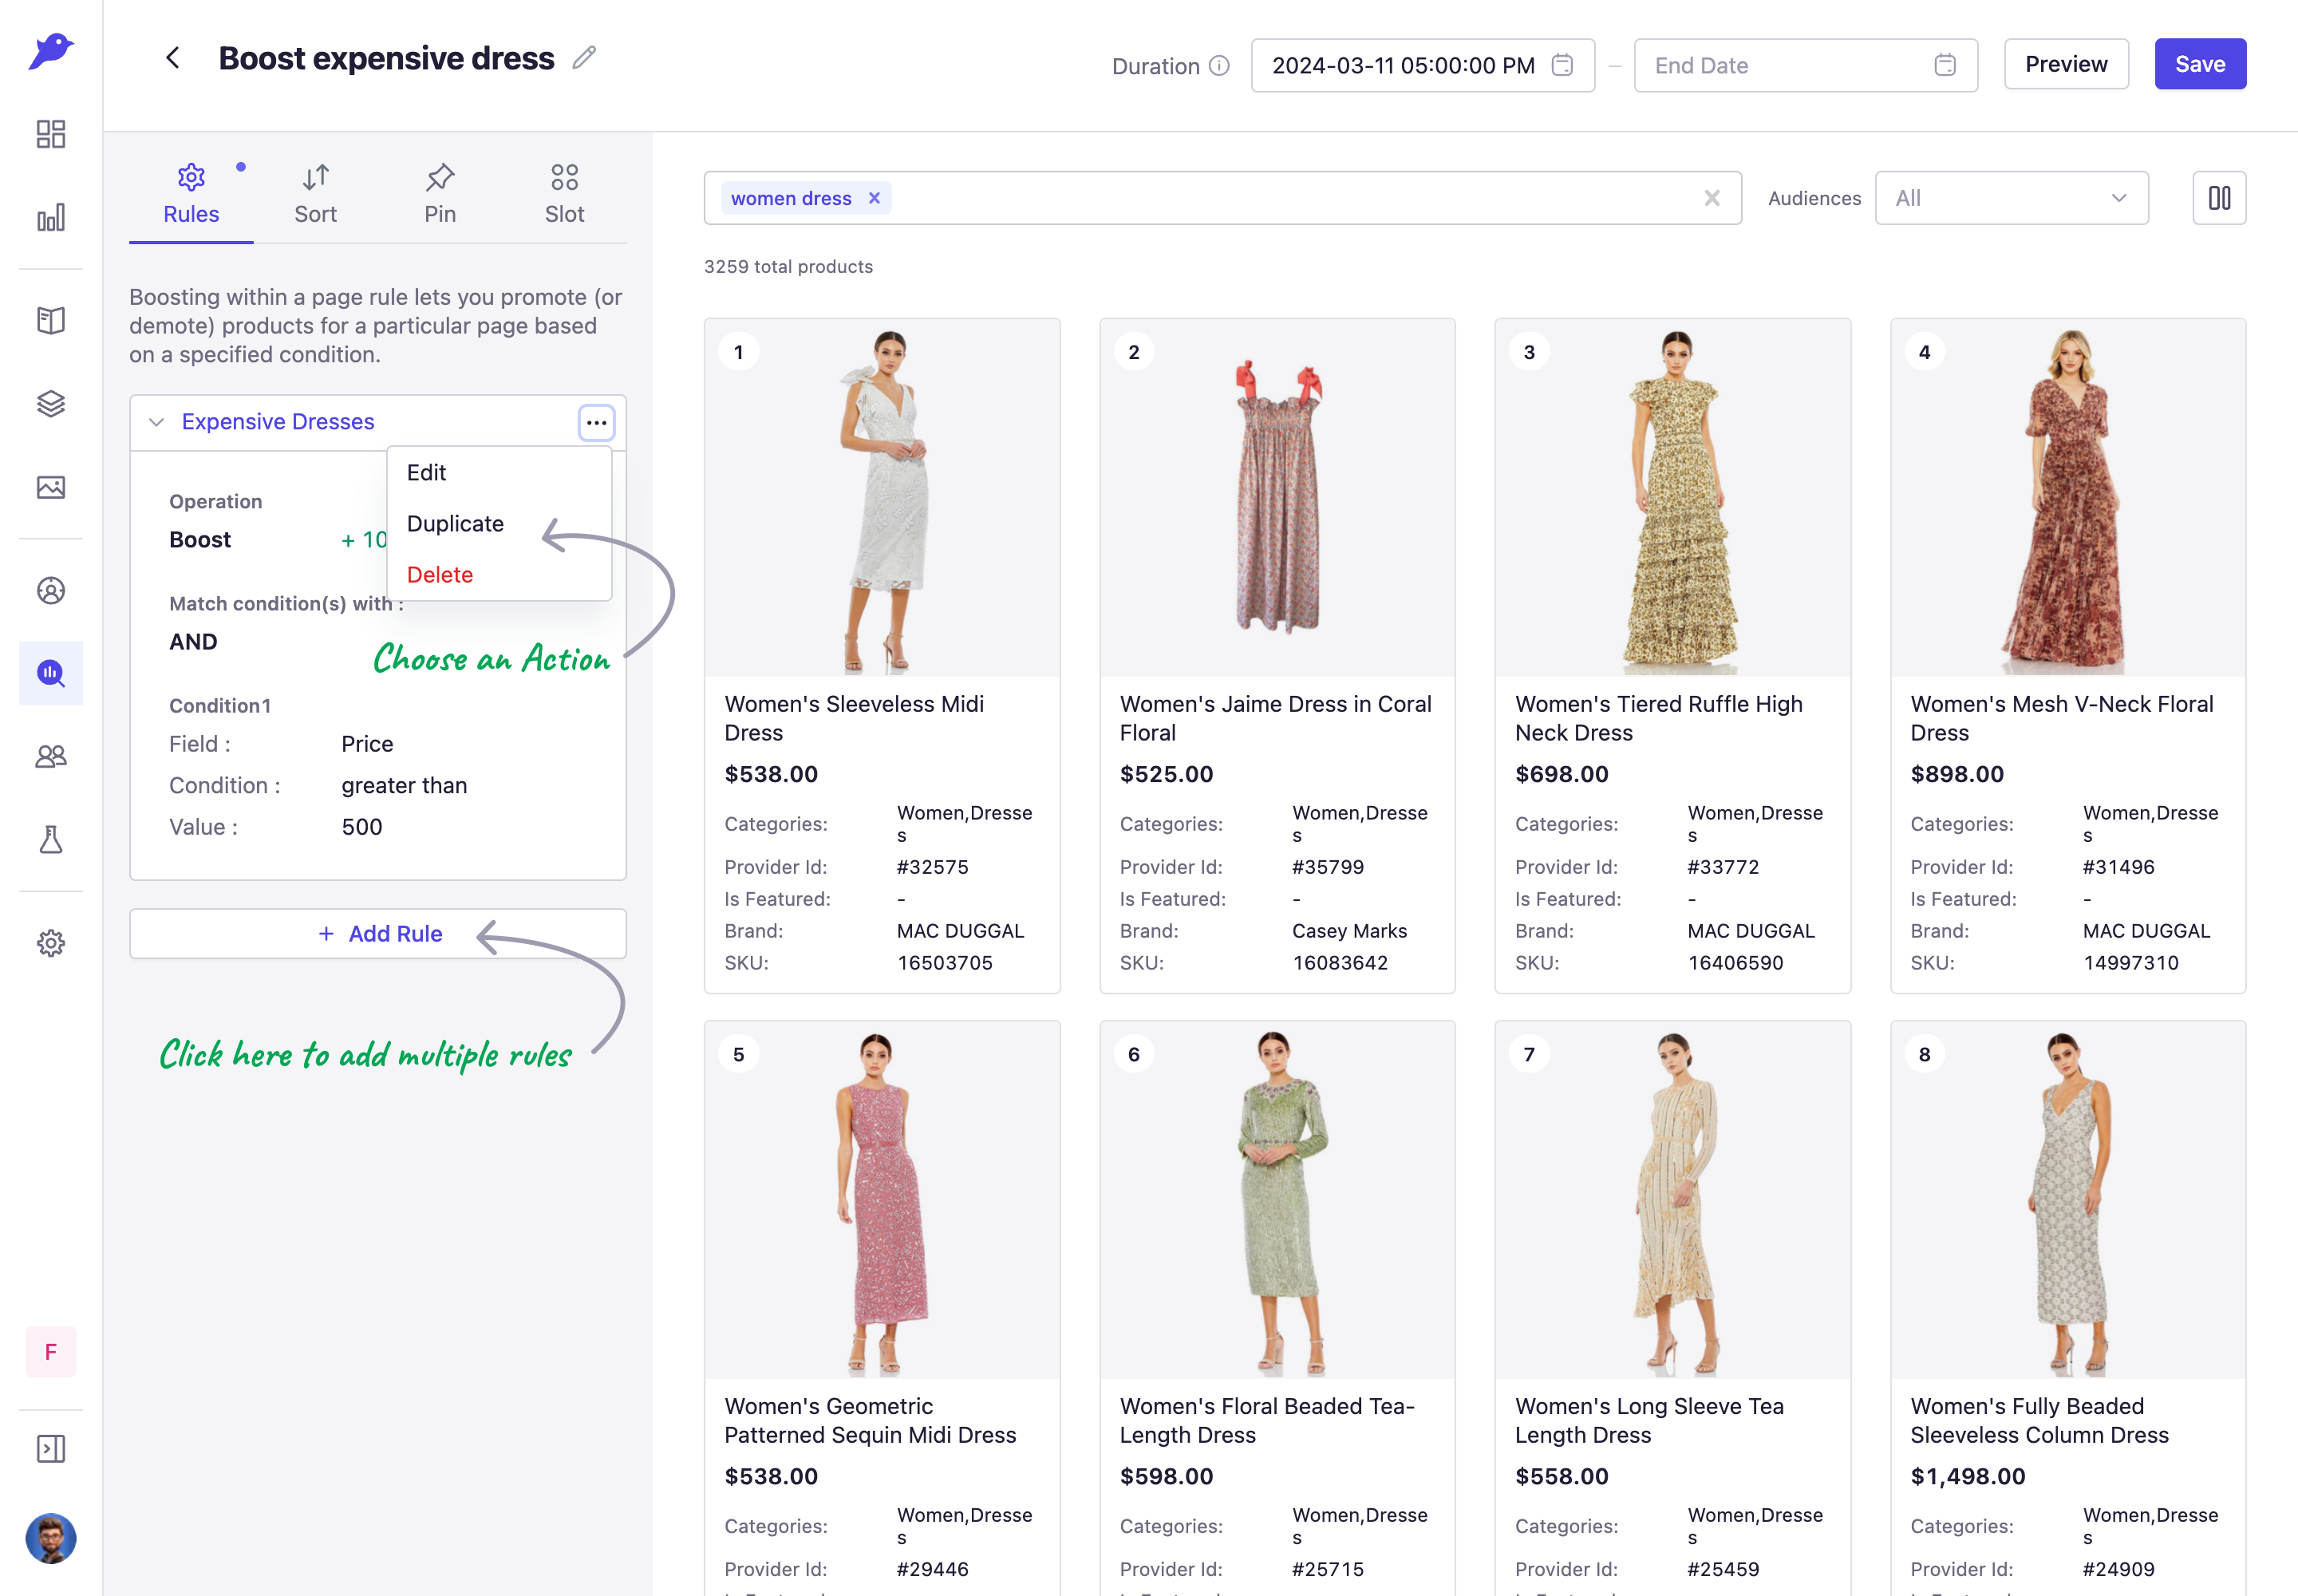This screenshot has width=2298, height=1596.
Task: Open the bar chart analytics sidebar icon
Action: pos(51,217)
